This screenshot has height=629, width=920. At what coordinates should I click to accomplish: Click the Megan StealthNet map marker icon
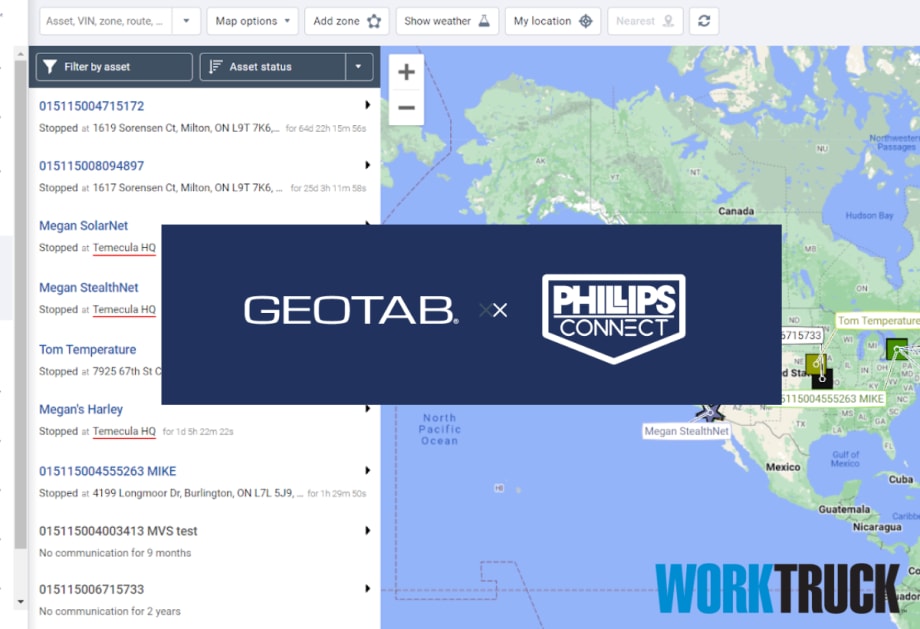coord(711,412)
